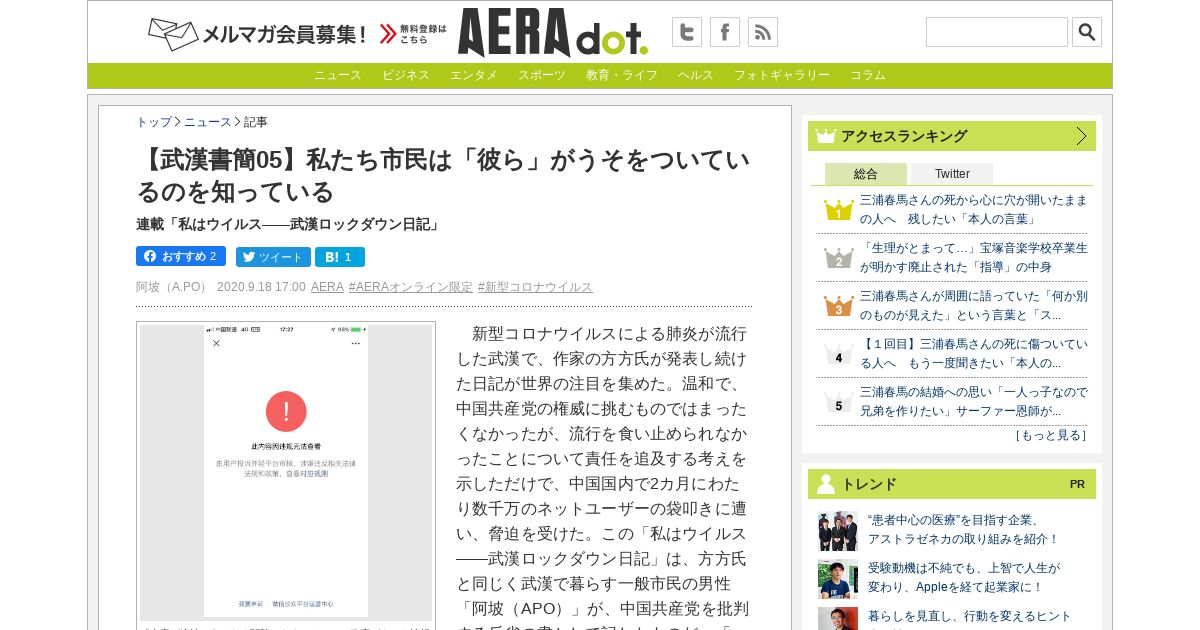Screen dimensions: 1200x630
Task: Click the rank 5 crown icon
Action: coord(838,403)
